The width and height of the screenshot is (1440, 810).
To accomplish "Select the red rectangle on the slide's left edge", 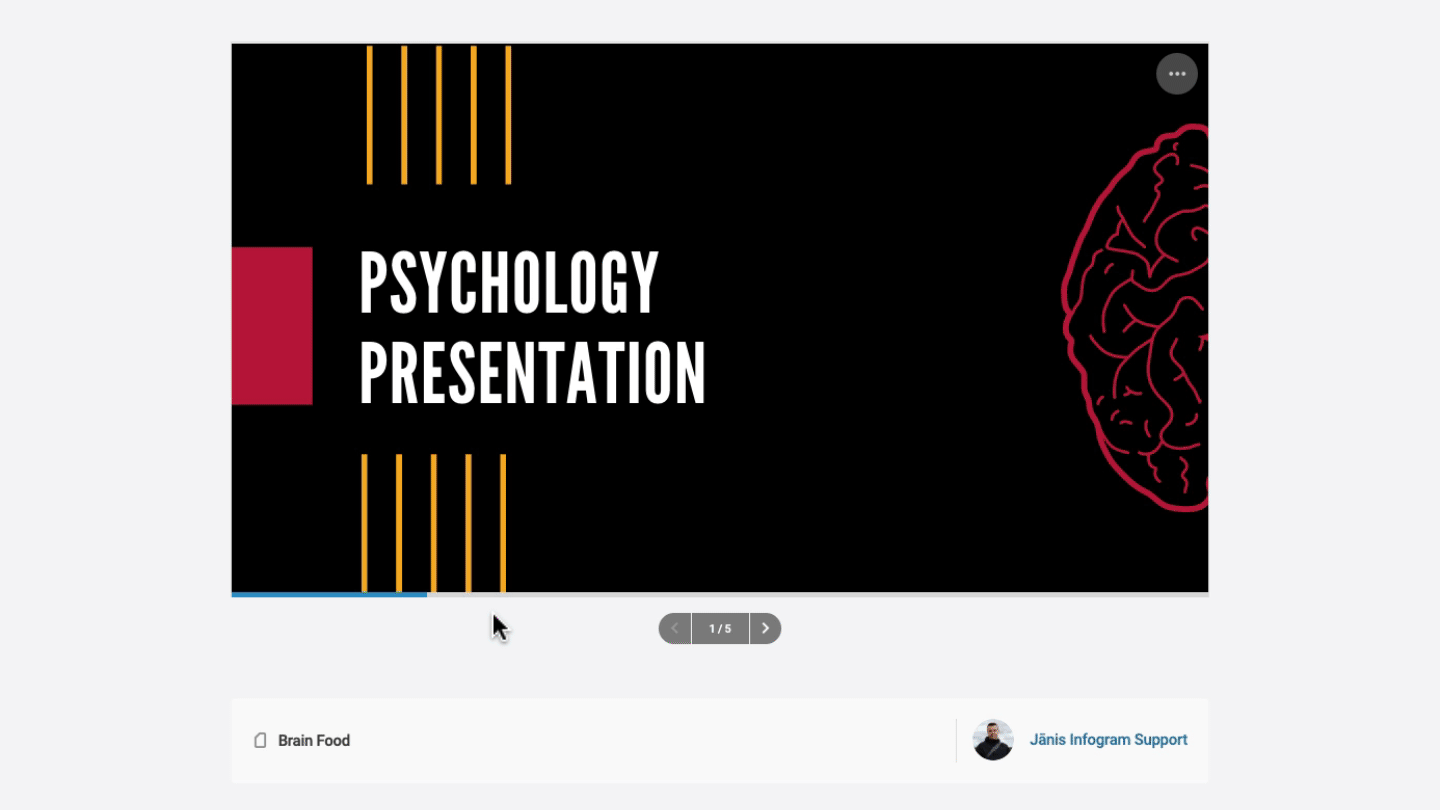I will pyautogui.click(x=272, y=326).
